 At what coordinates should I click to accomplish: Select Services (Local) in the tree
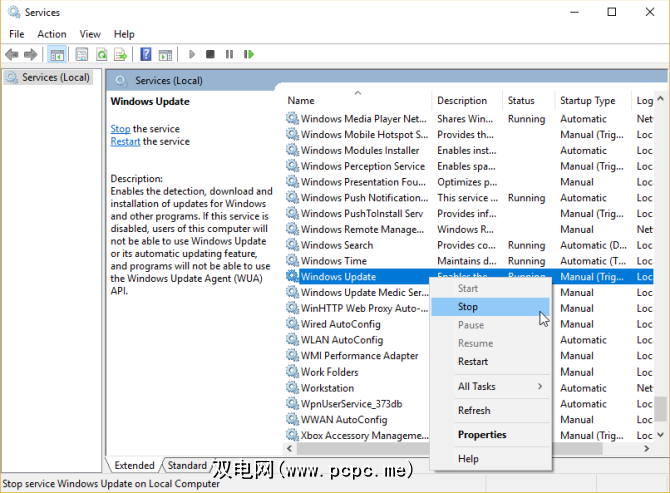click(55, 77)
